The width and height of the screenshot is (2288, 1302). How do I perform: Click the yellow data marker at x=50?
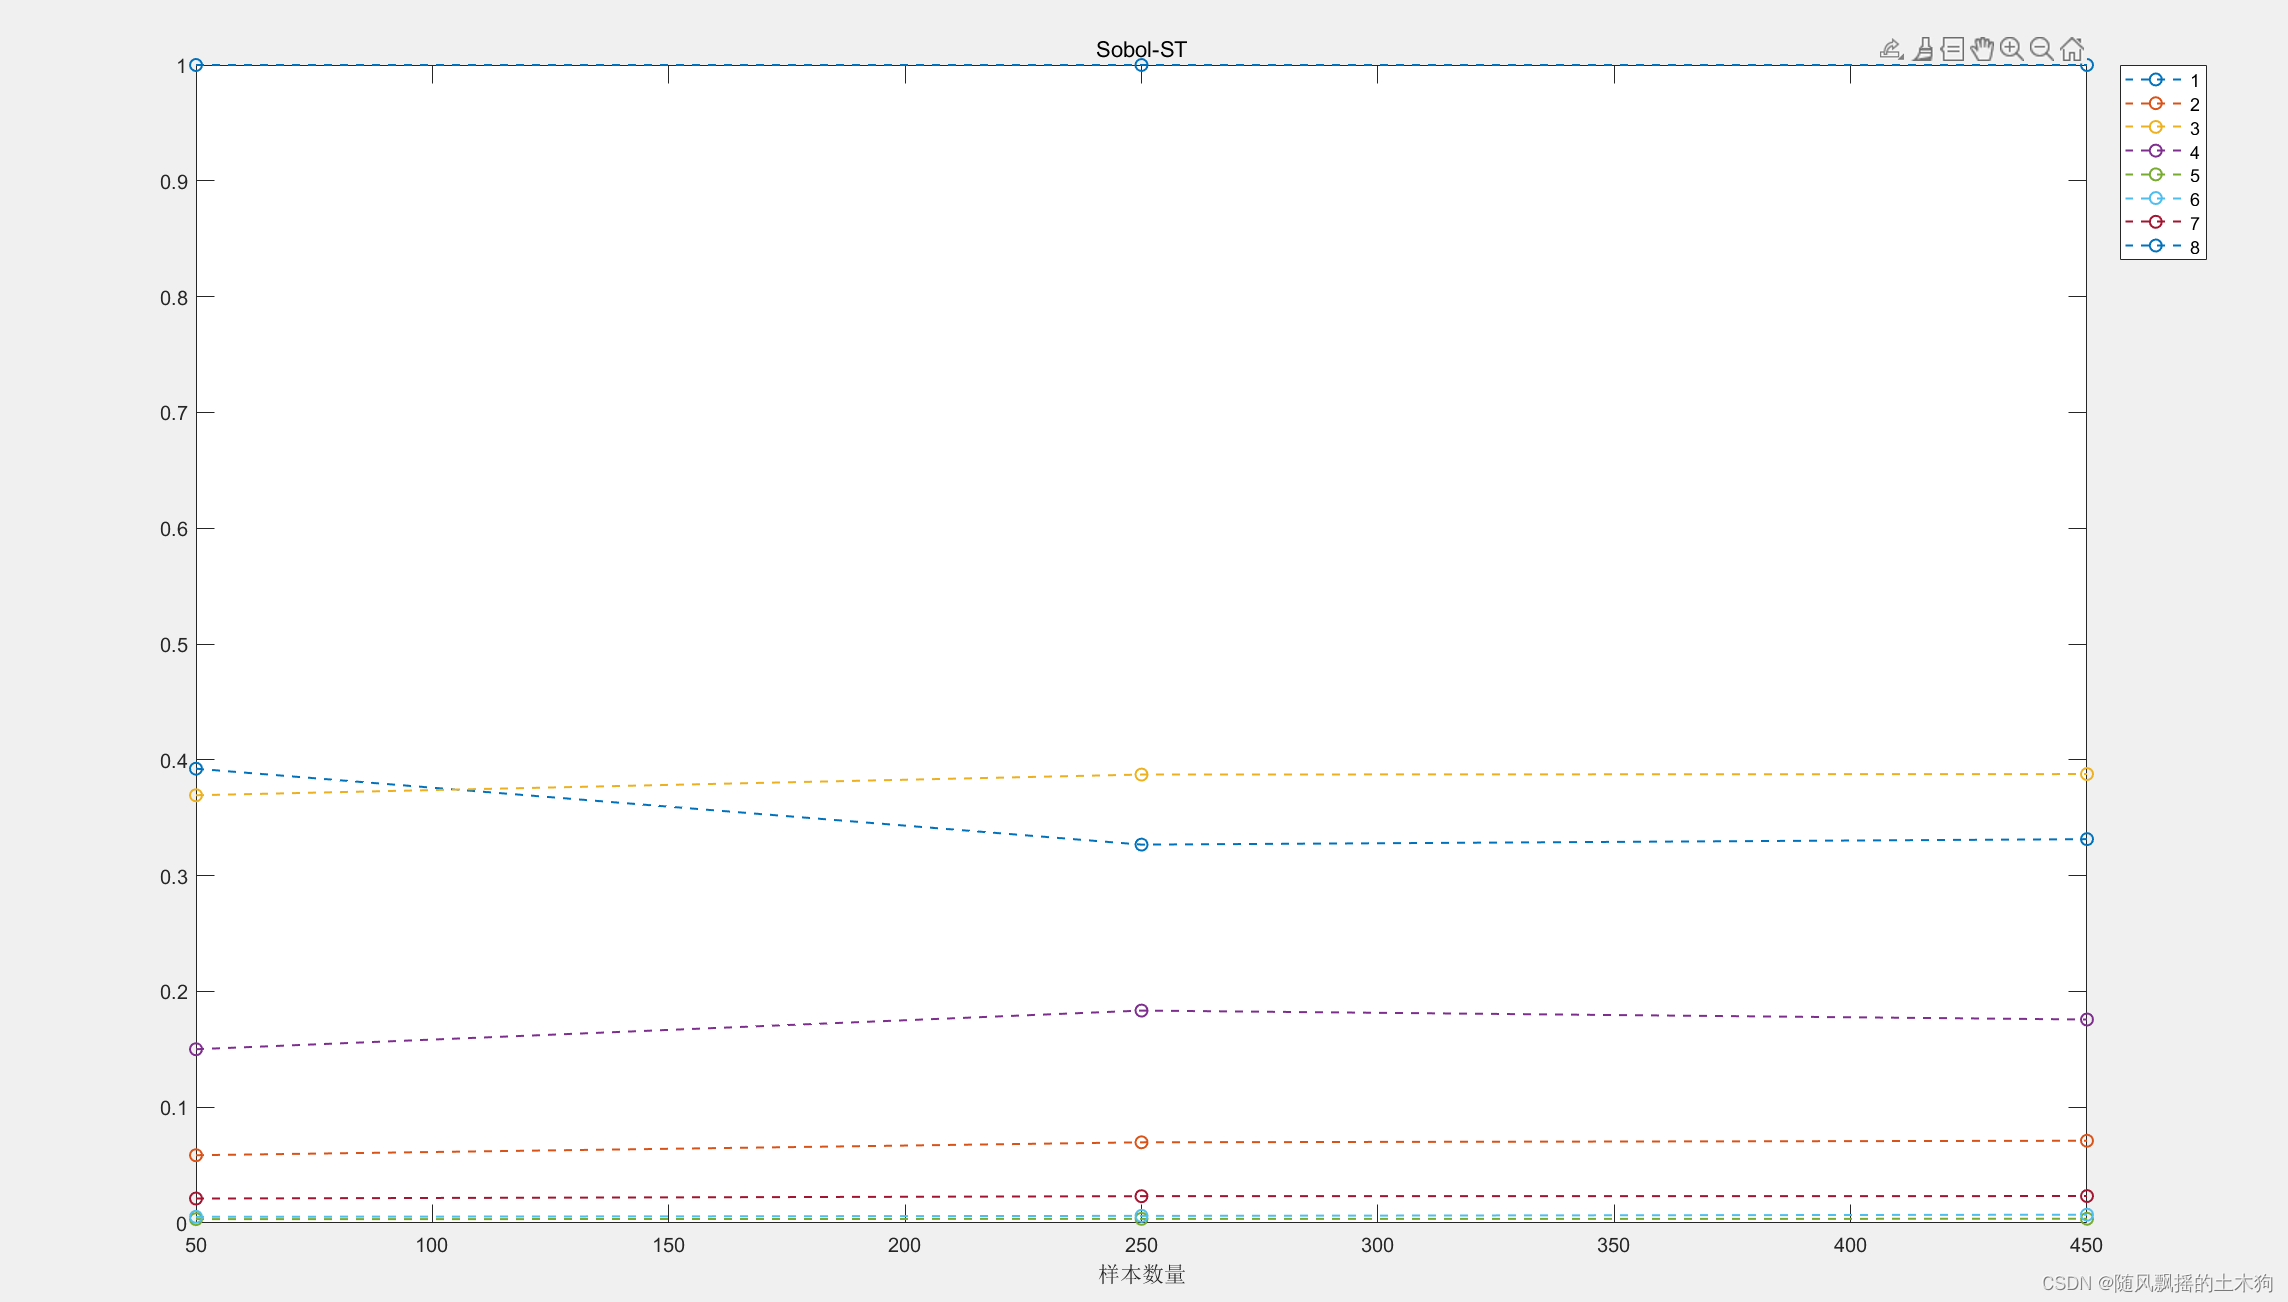pos(196,796)
